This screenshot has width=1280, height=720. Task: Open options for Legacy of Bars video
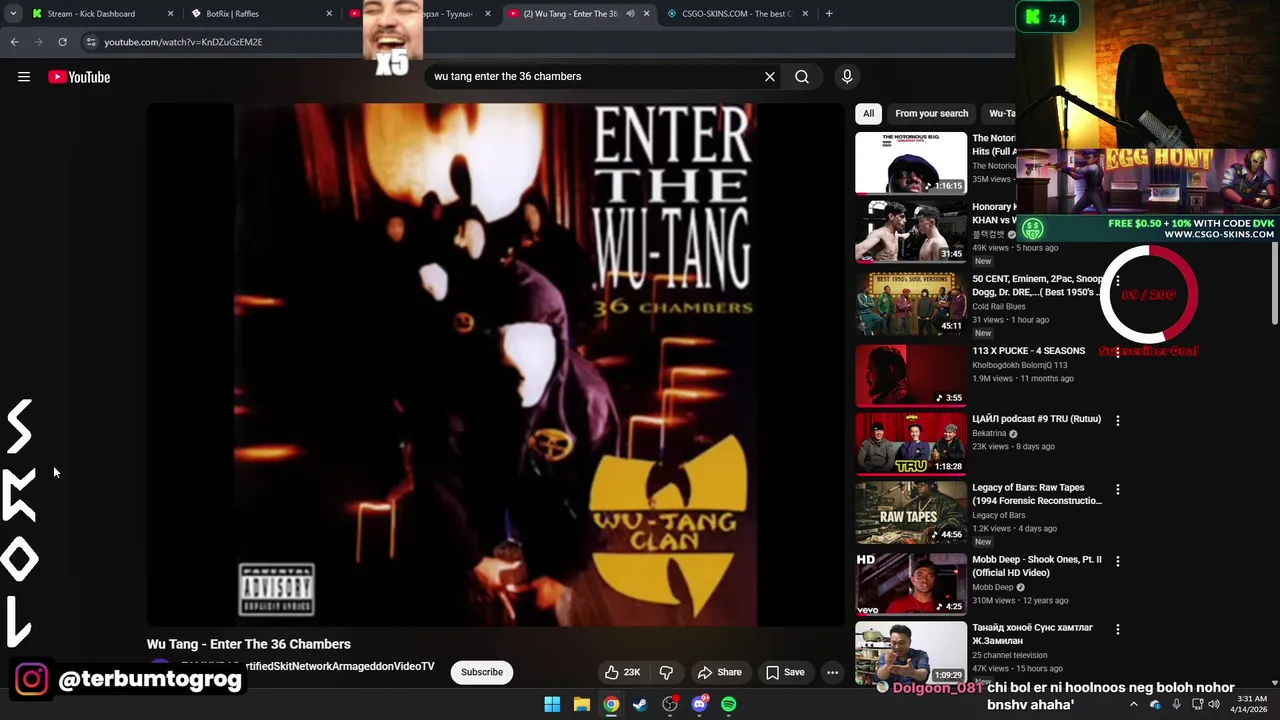(1118, 490)
